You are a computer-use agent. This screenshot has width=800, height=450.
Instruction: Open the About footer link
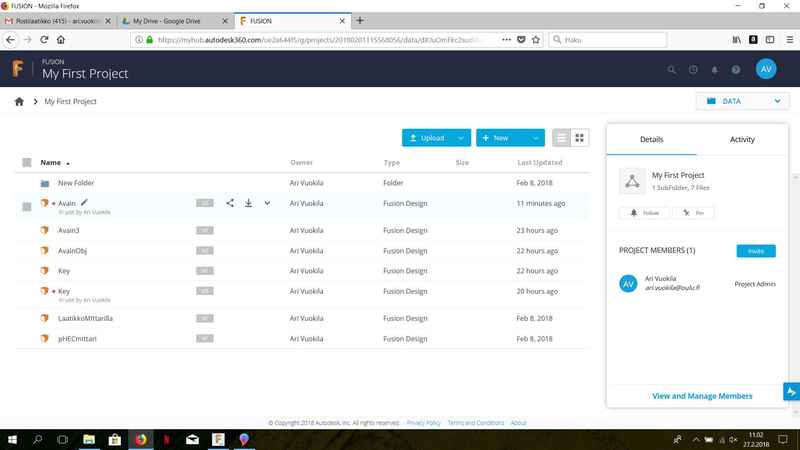[x=518, y=422]
